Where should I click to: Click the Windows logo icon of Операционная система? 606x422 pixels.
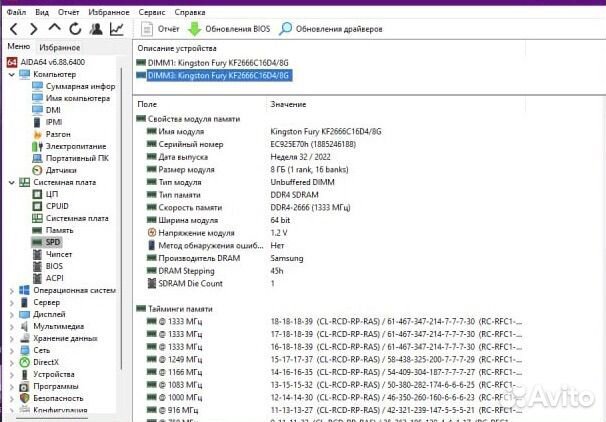(24, 290)
